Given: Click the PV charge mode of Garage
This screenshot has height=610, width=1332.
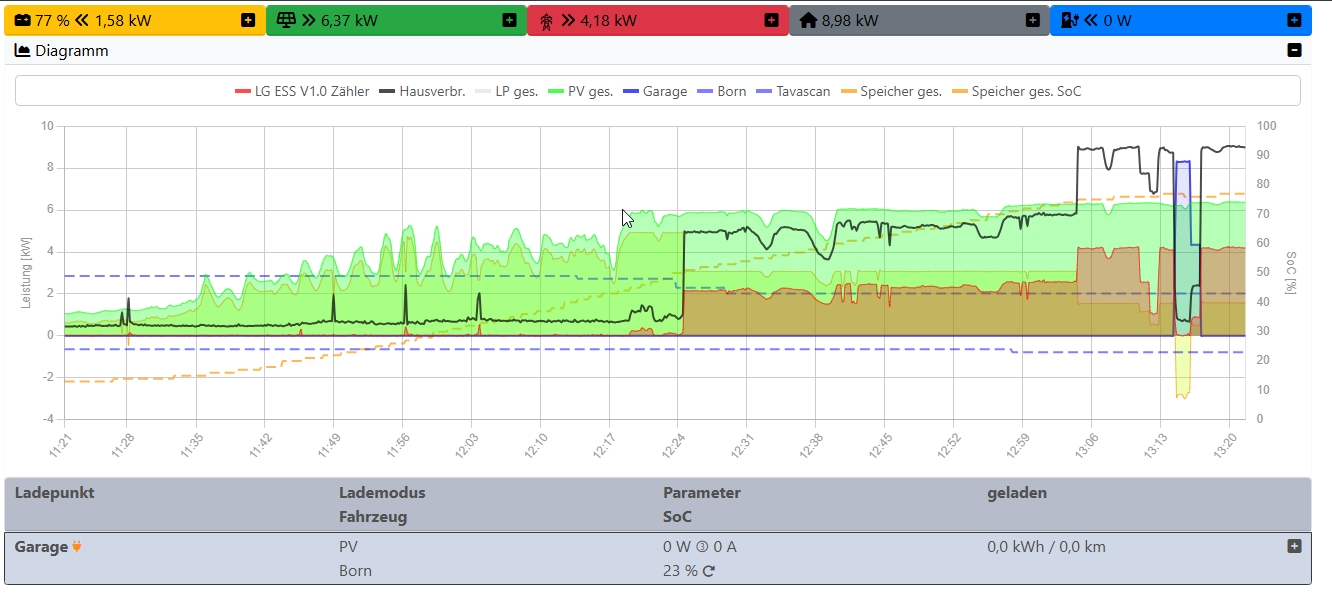Looking at the screenshot, I should pos(349,547).
